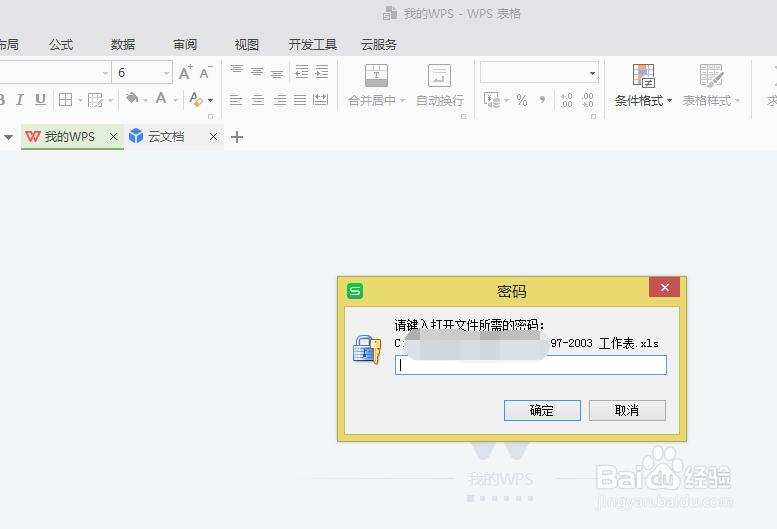The height and width of the screenshot is (529, 777).
Task: Open the 云服务 ribbon tab
Action: coord(379,45)
